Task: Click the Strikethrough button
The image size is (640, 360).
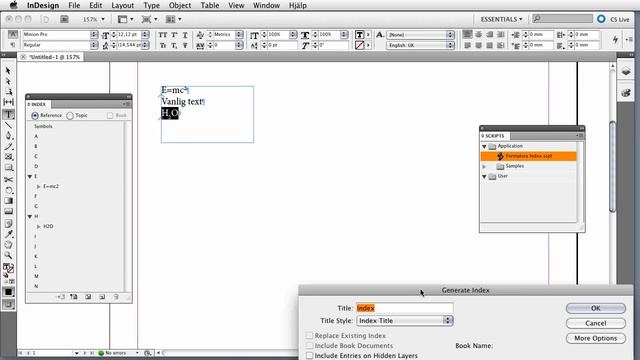Action: coord(185,45)
